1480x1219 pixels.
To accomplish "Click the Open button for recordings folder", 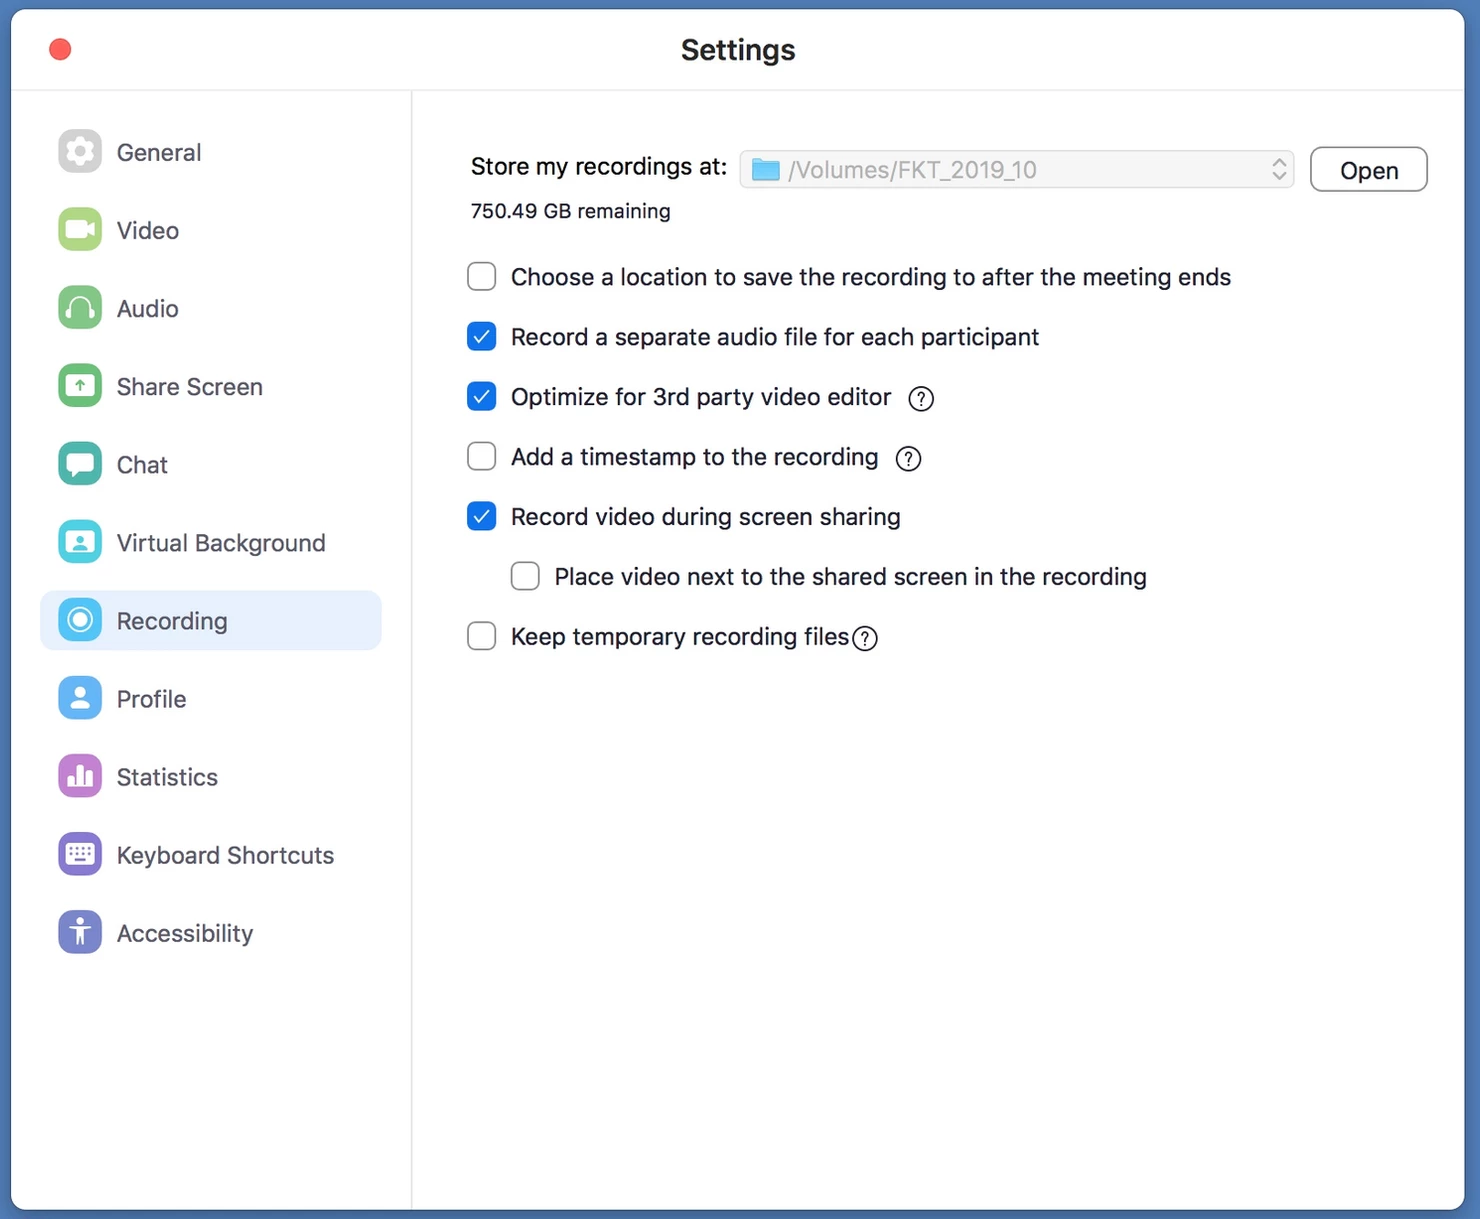I will 1368,170.
